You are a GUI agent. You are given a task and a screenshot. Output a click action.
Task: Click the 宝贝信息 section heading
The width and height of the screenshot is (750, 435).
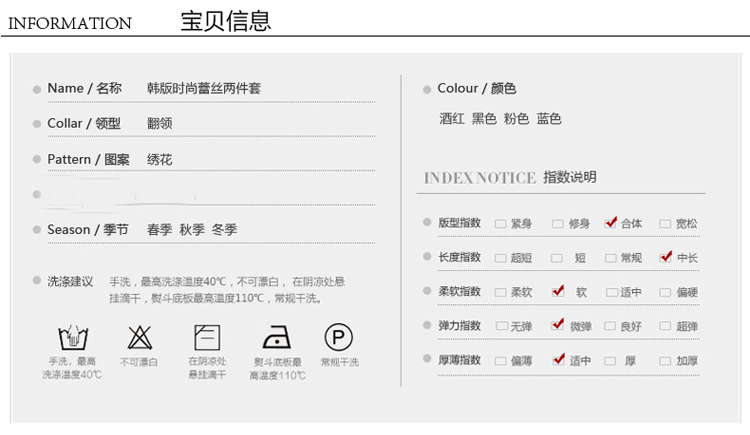tap(225, 21)
